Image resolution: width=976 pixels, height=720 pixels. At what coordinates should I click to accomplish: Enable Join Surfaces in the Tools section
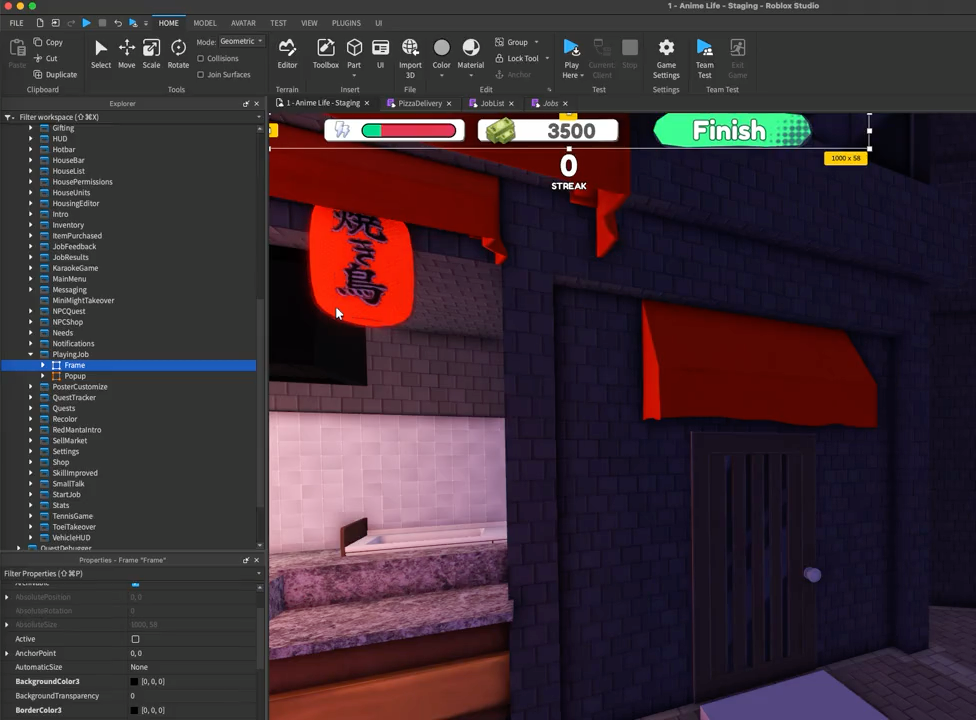point(202,74)
